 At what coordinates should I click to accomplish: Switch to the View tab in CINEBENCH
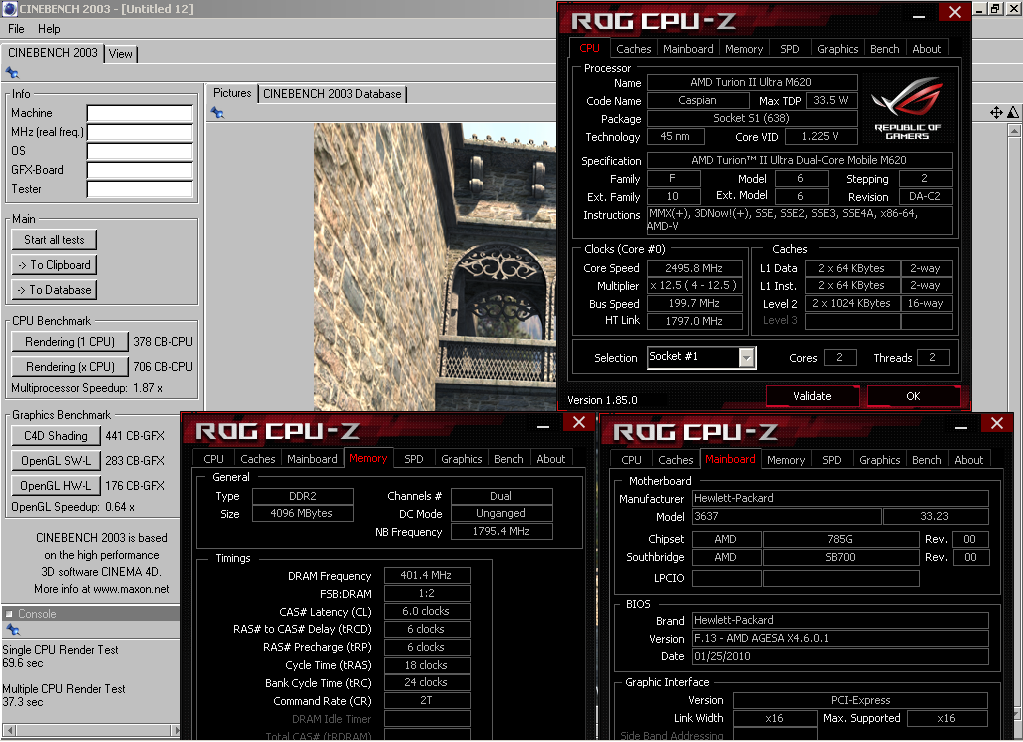[x=121, y=54]
